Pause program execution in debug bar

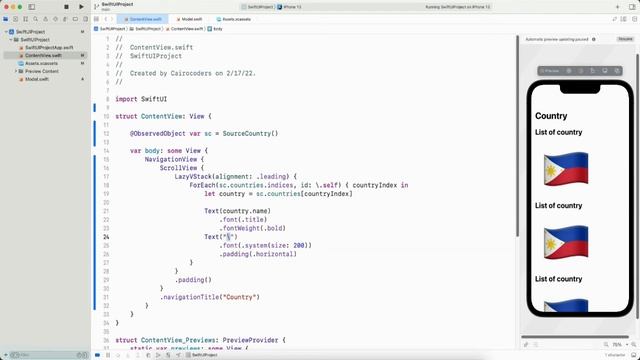pyautogui.click(x=108, y=355)
